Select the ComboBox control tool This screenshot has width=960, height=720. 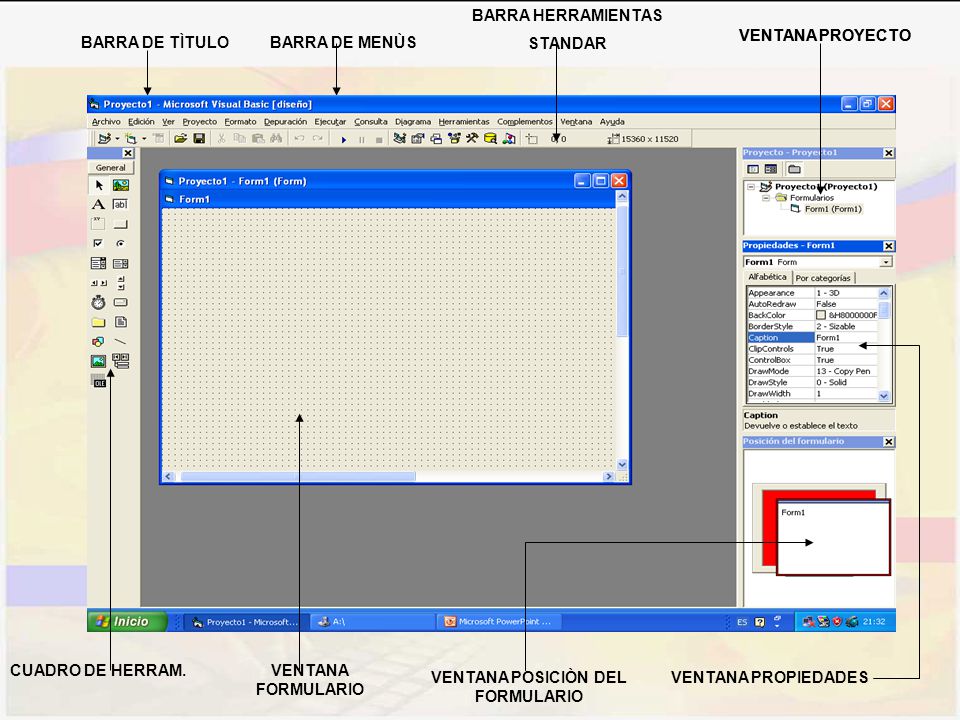tap(99, 263)
